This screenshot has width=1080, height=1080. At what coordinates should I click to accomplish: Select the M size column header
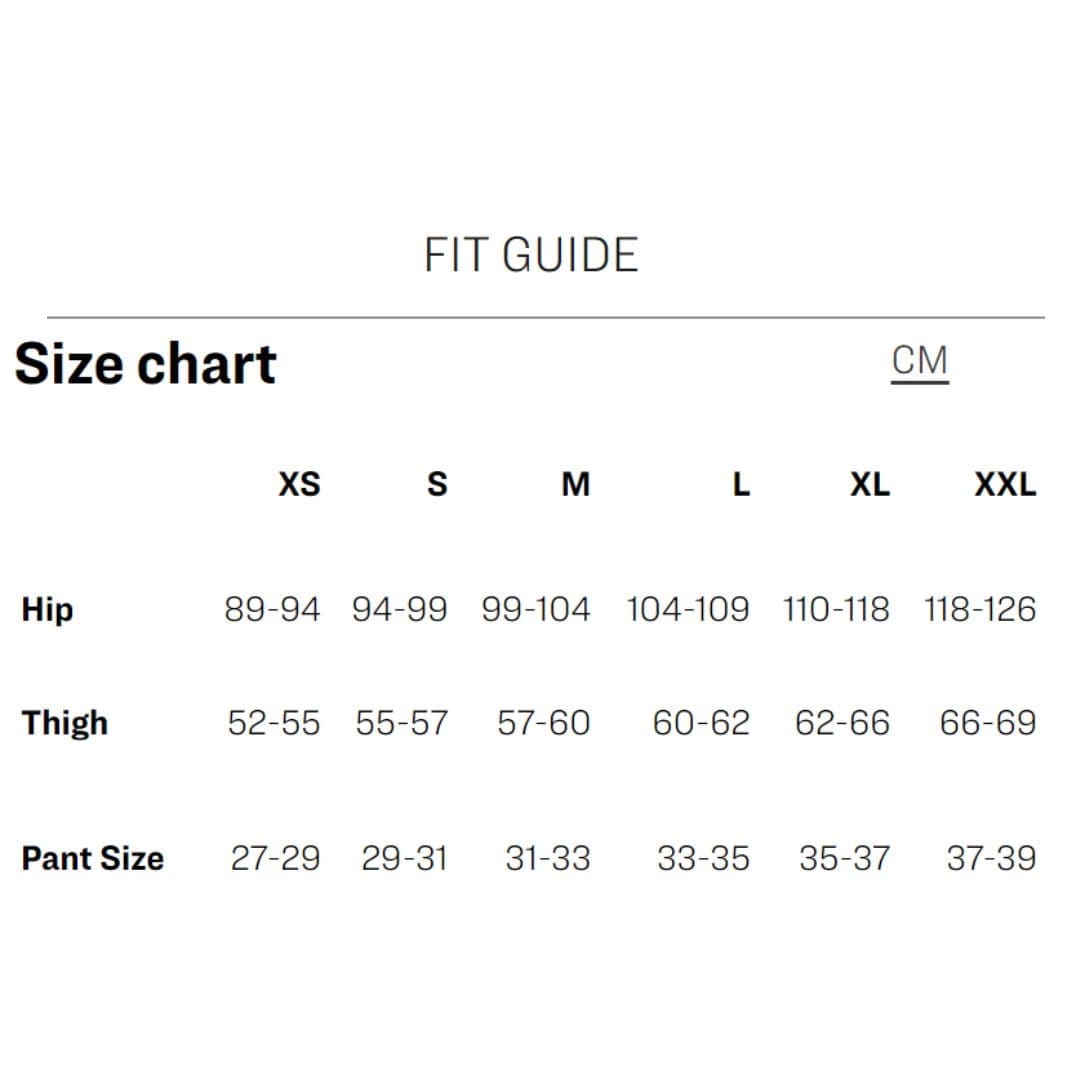tap(575, 485)
